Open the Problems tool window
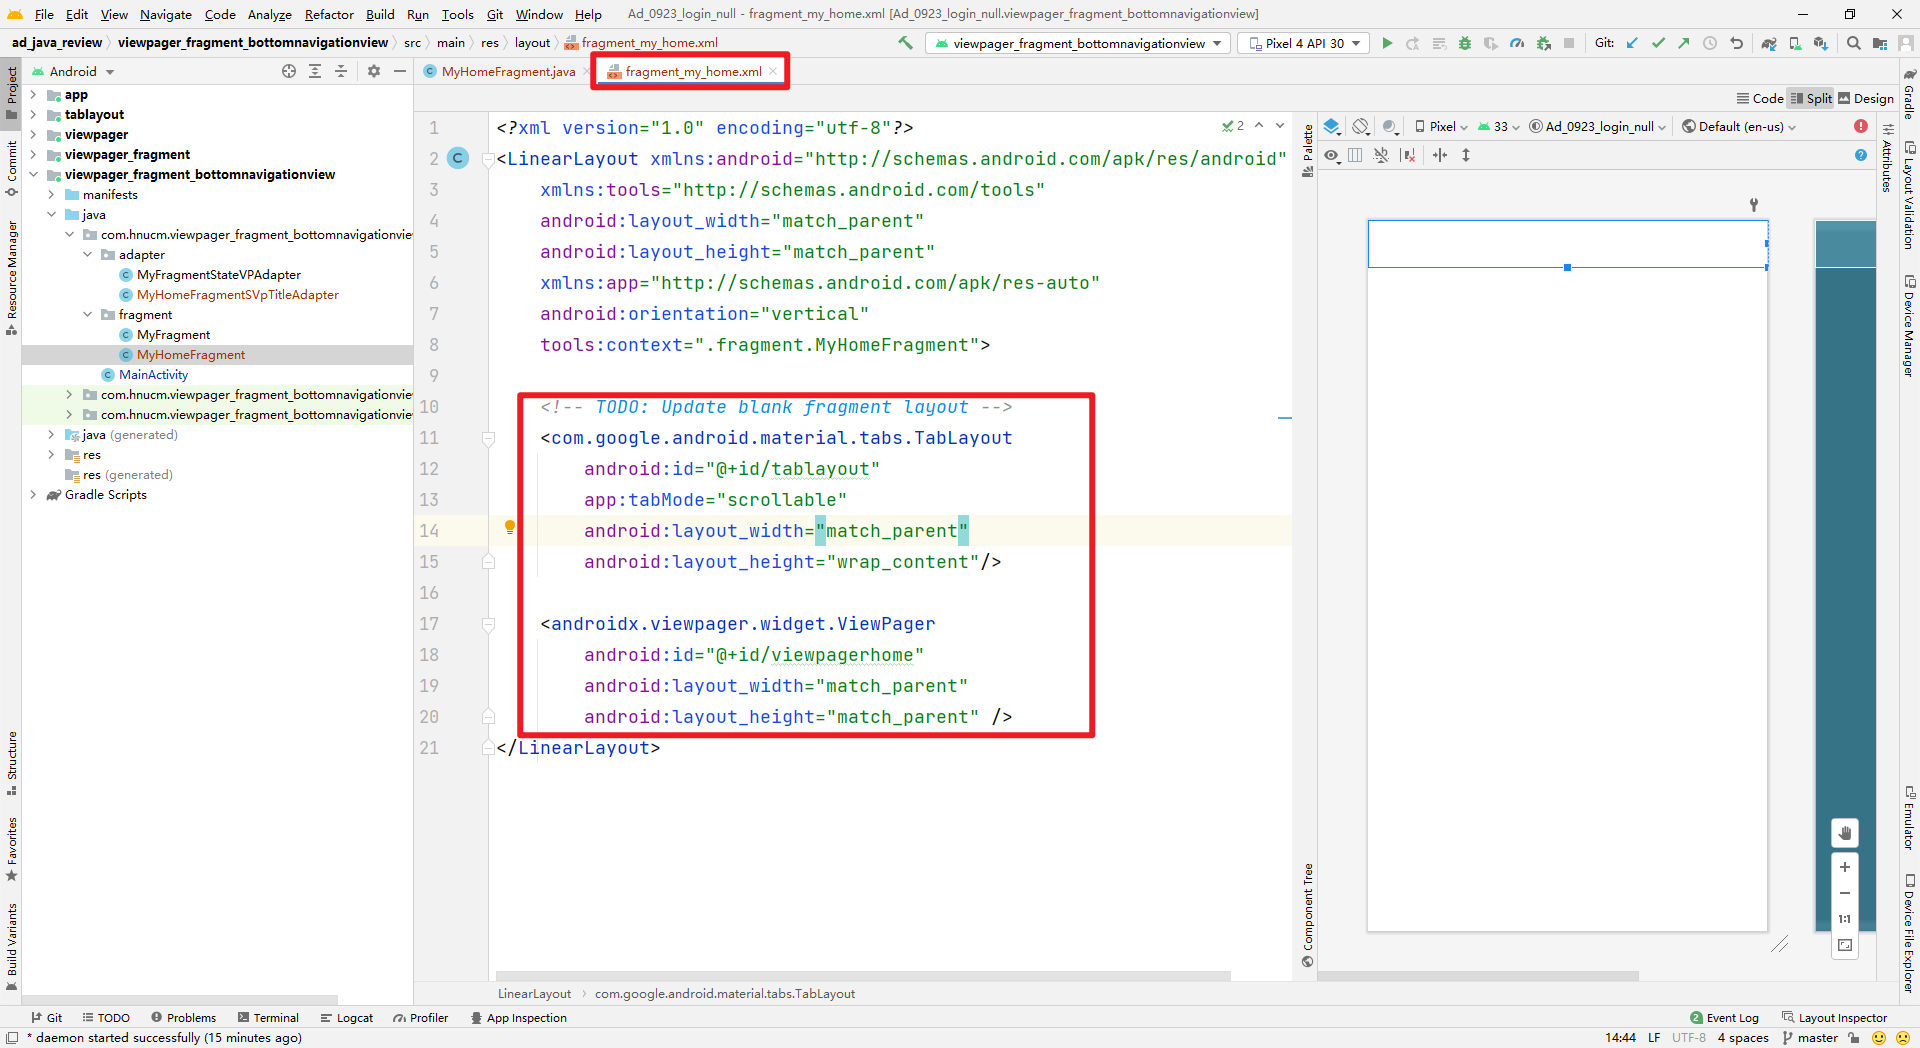1920x1048 pixels. tap(183, 1018)
